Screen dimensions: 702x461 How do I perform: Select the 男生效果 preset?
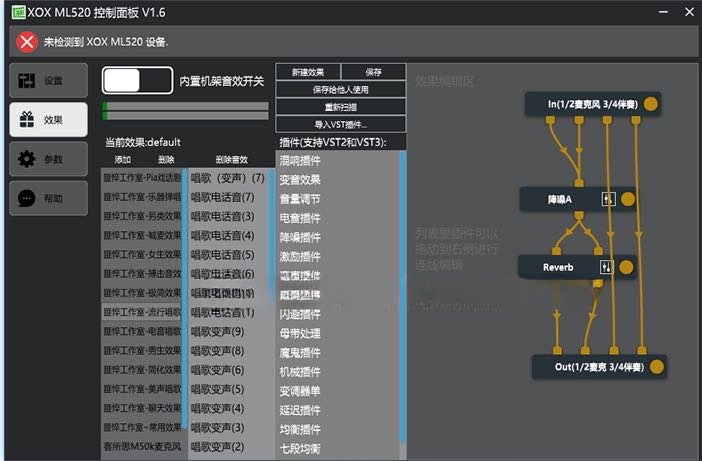[142, 351]
